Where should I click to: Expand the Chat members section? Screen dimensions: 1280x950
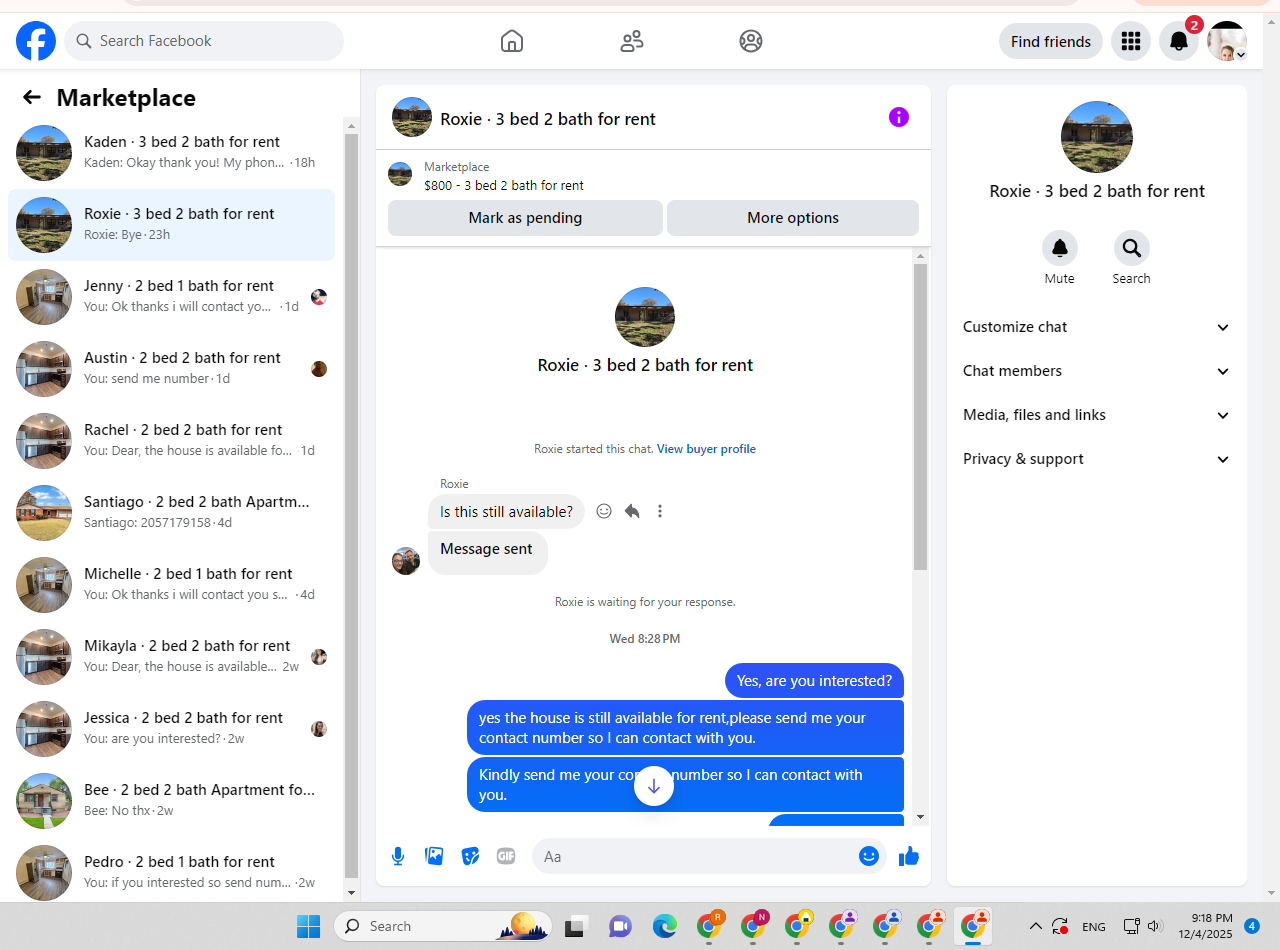point(1097,371)
